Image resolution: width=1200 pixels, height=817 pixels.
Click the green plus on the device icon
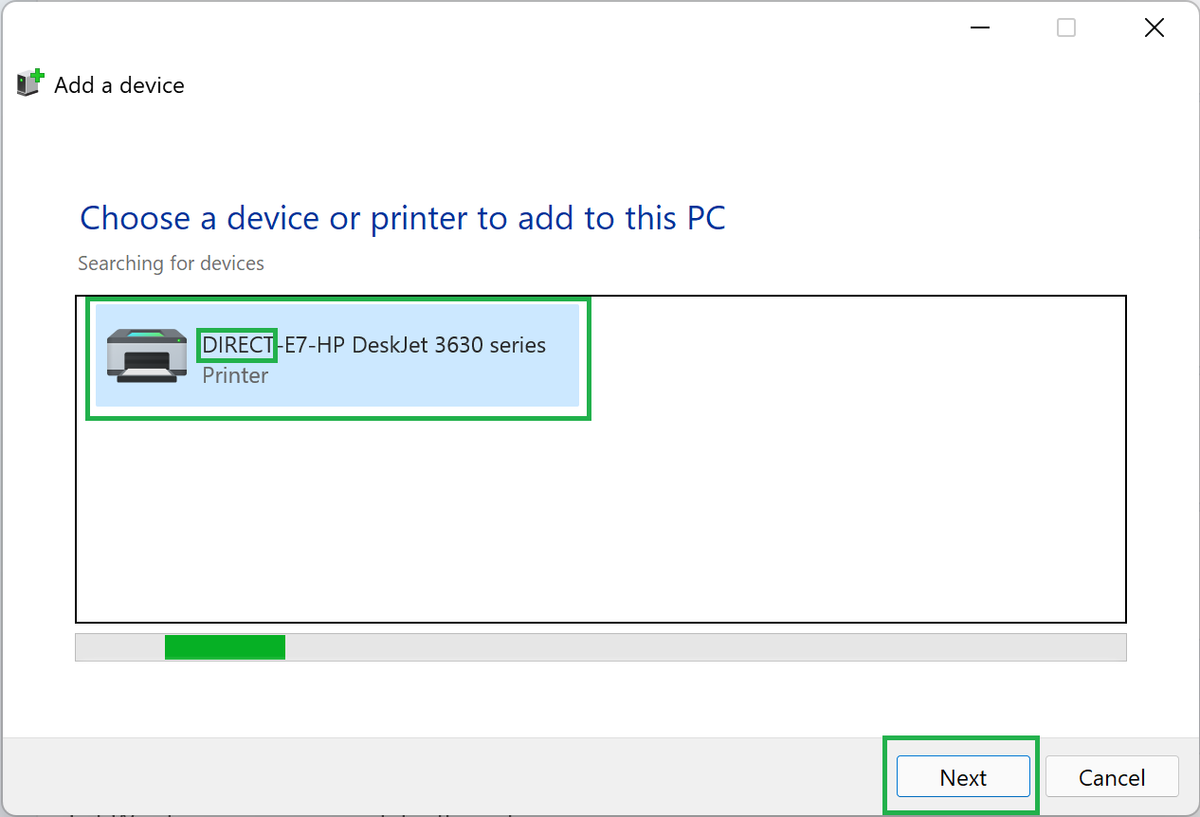(x=37, y=73)
